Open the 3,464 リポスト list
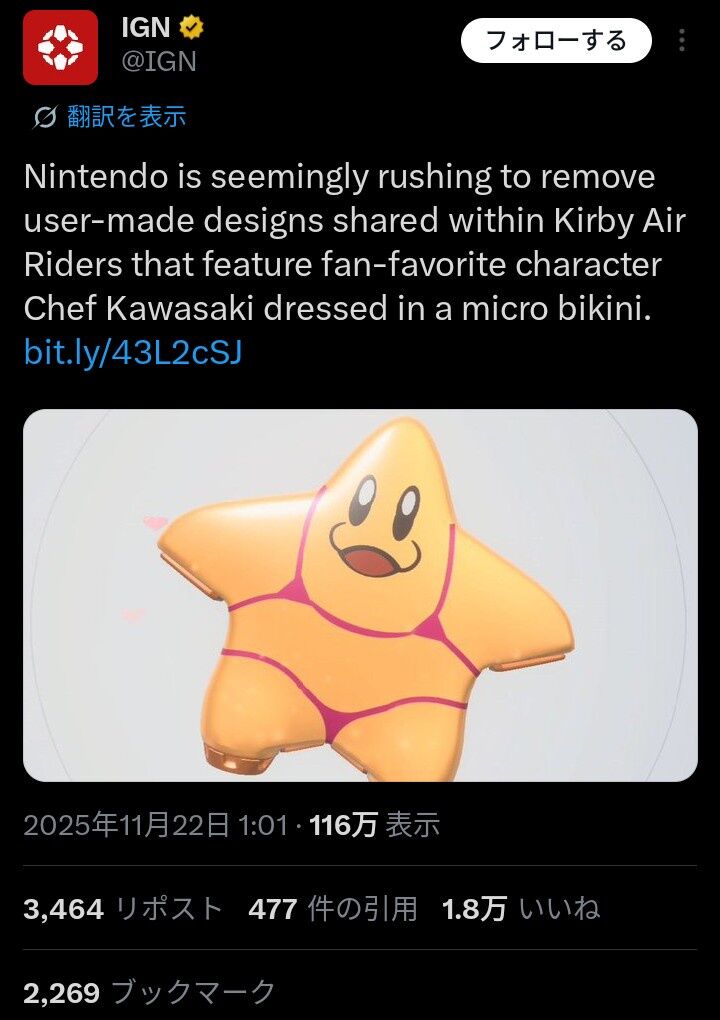720x1020 pixels. click(x=122, y=908)
